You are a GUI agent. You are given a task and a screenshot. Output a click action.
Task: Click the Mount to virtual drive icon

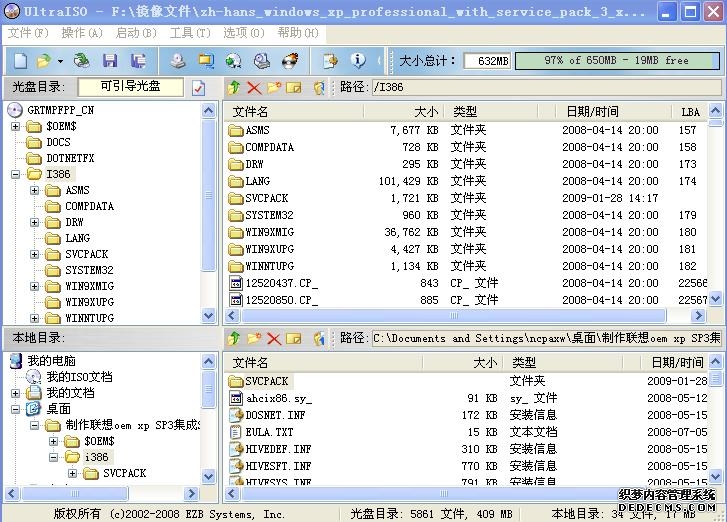(262, 61)
